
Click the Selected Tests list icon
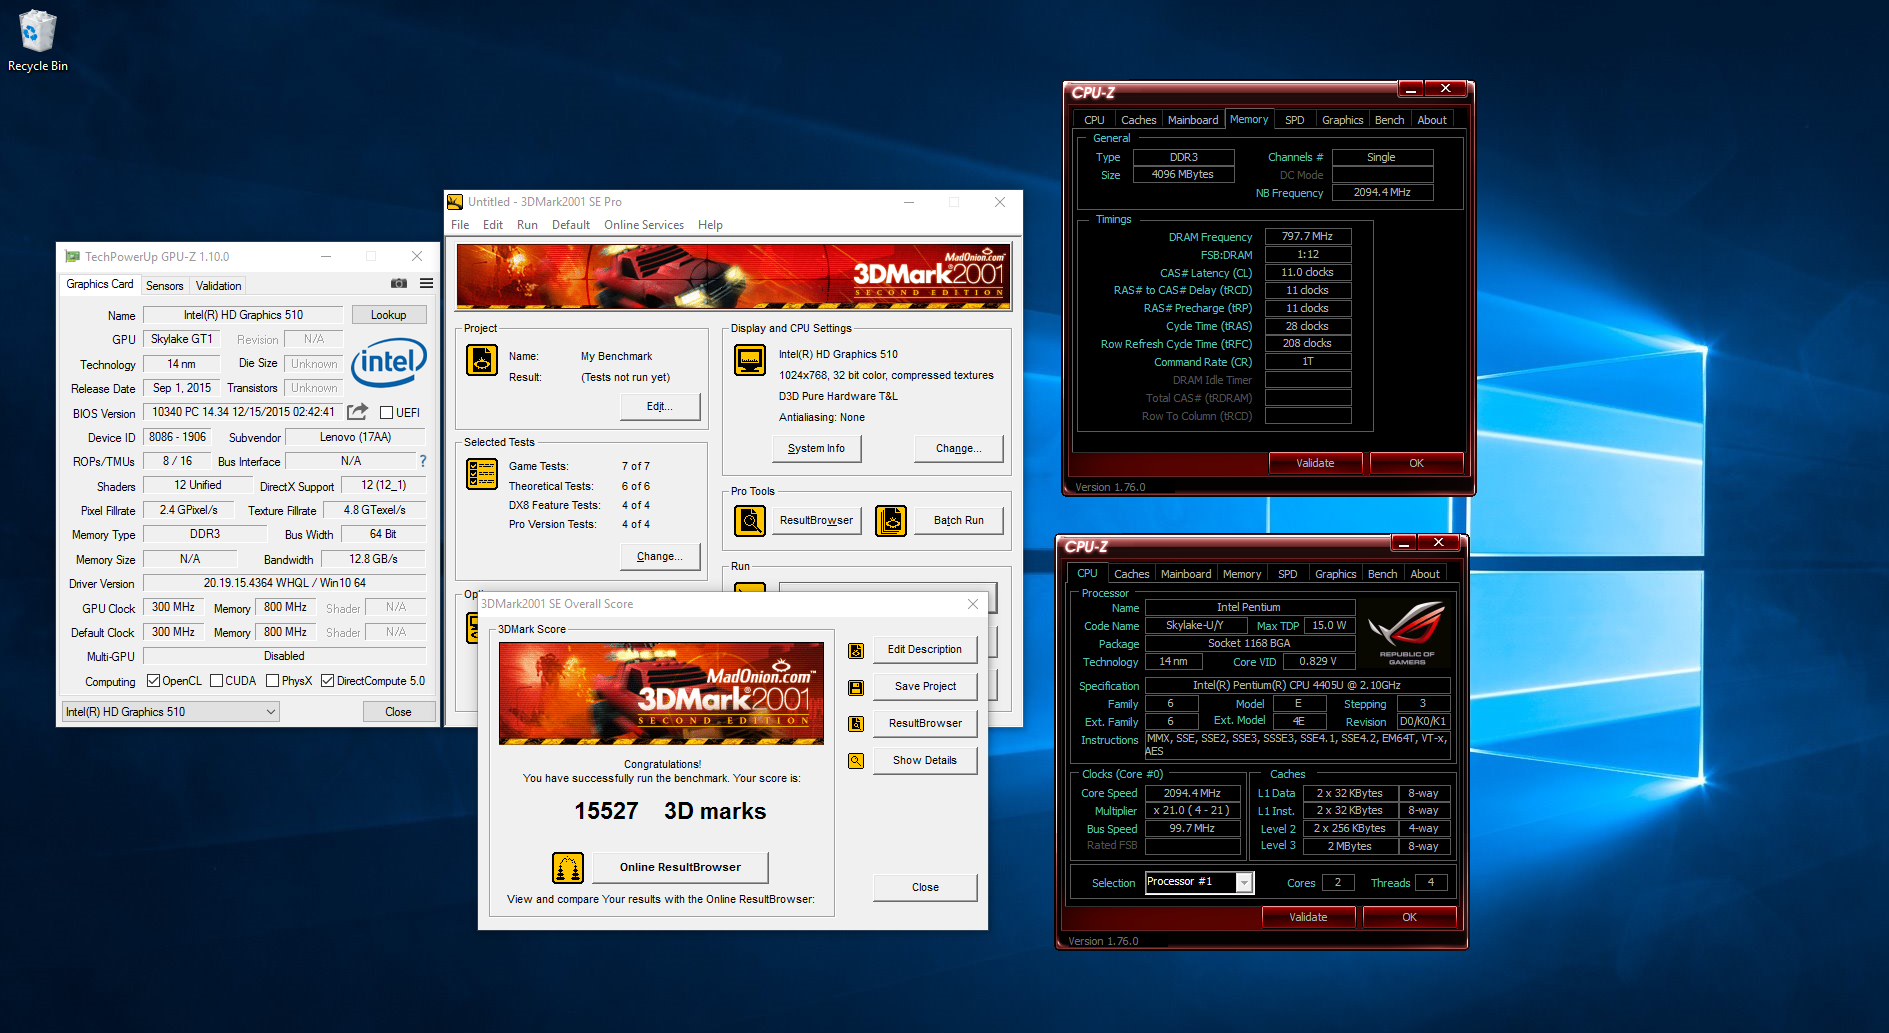[482, 474]
